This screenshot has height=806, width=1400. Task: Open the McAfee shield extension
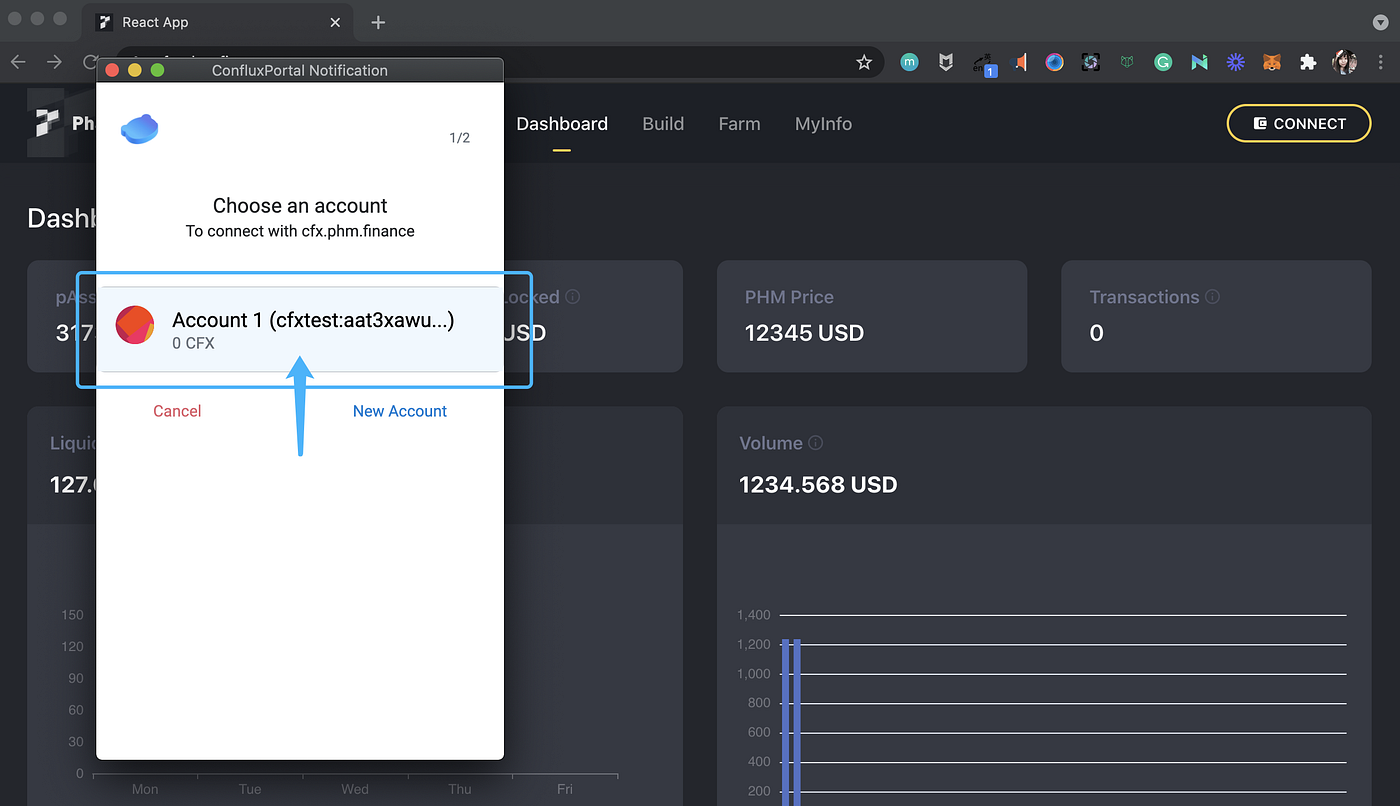pyautogui.click(x=946, y=62)
